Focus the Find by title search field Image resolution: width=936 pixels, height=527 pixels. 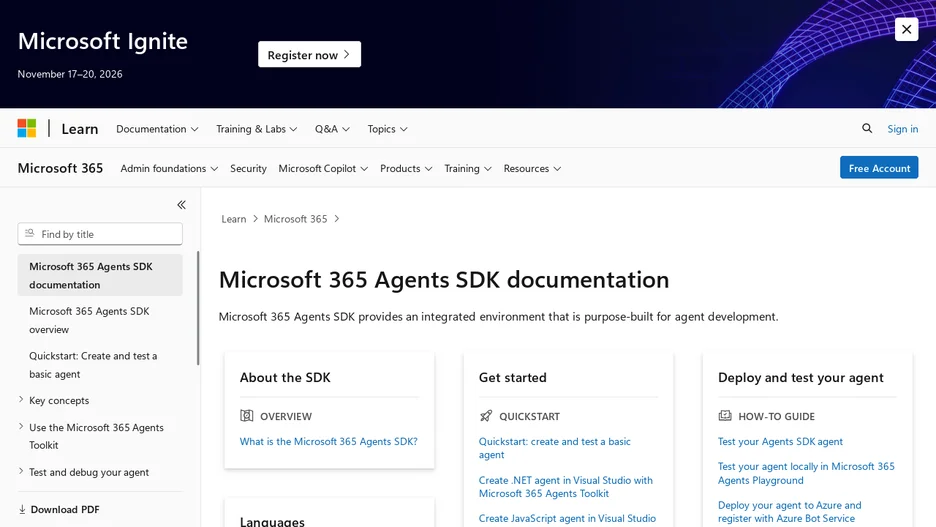pyautogui.click(x=100, y=234)
